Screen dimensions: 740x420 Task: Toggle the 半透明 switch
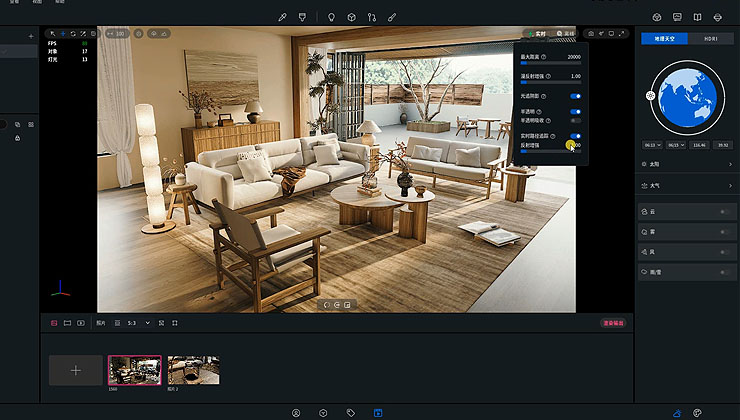575,111
